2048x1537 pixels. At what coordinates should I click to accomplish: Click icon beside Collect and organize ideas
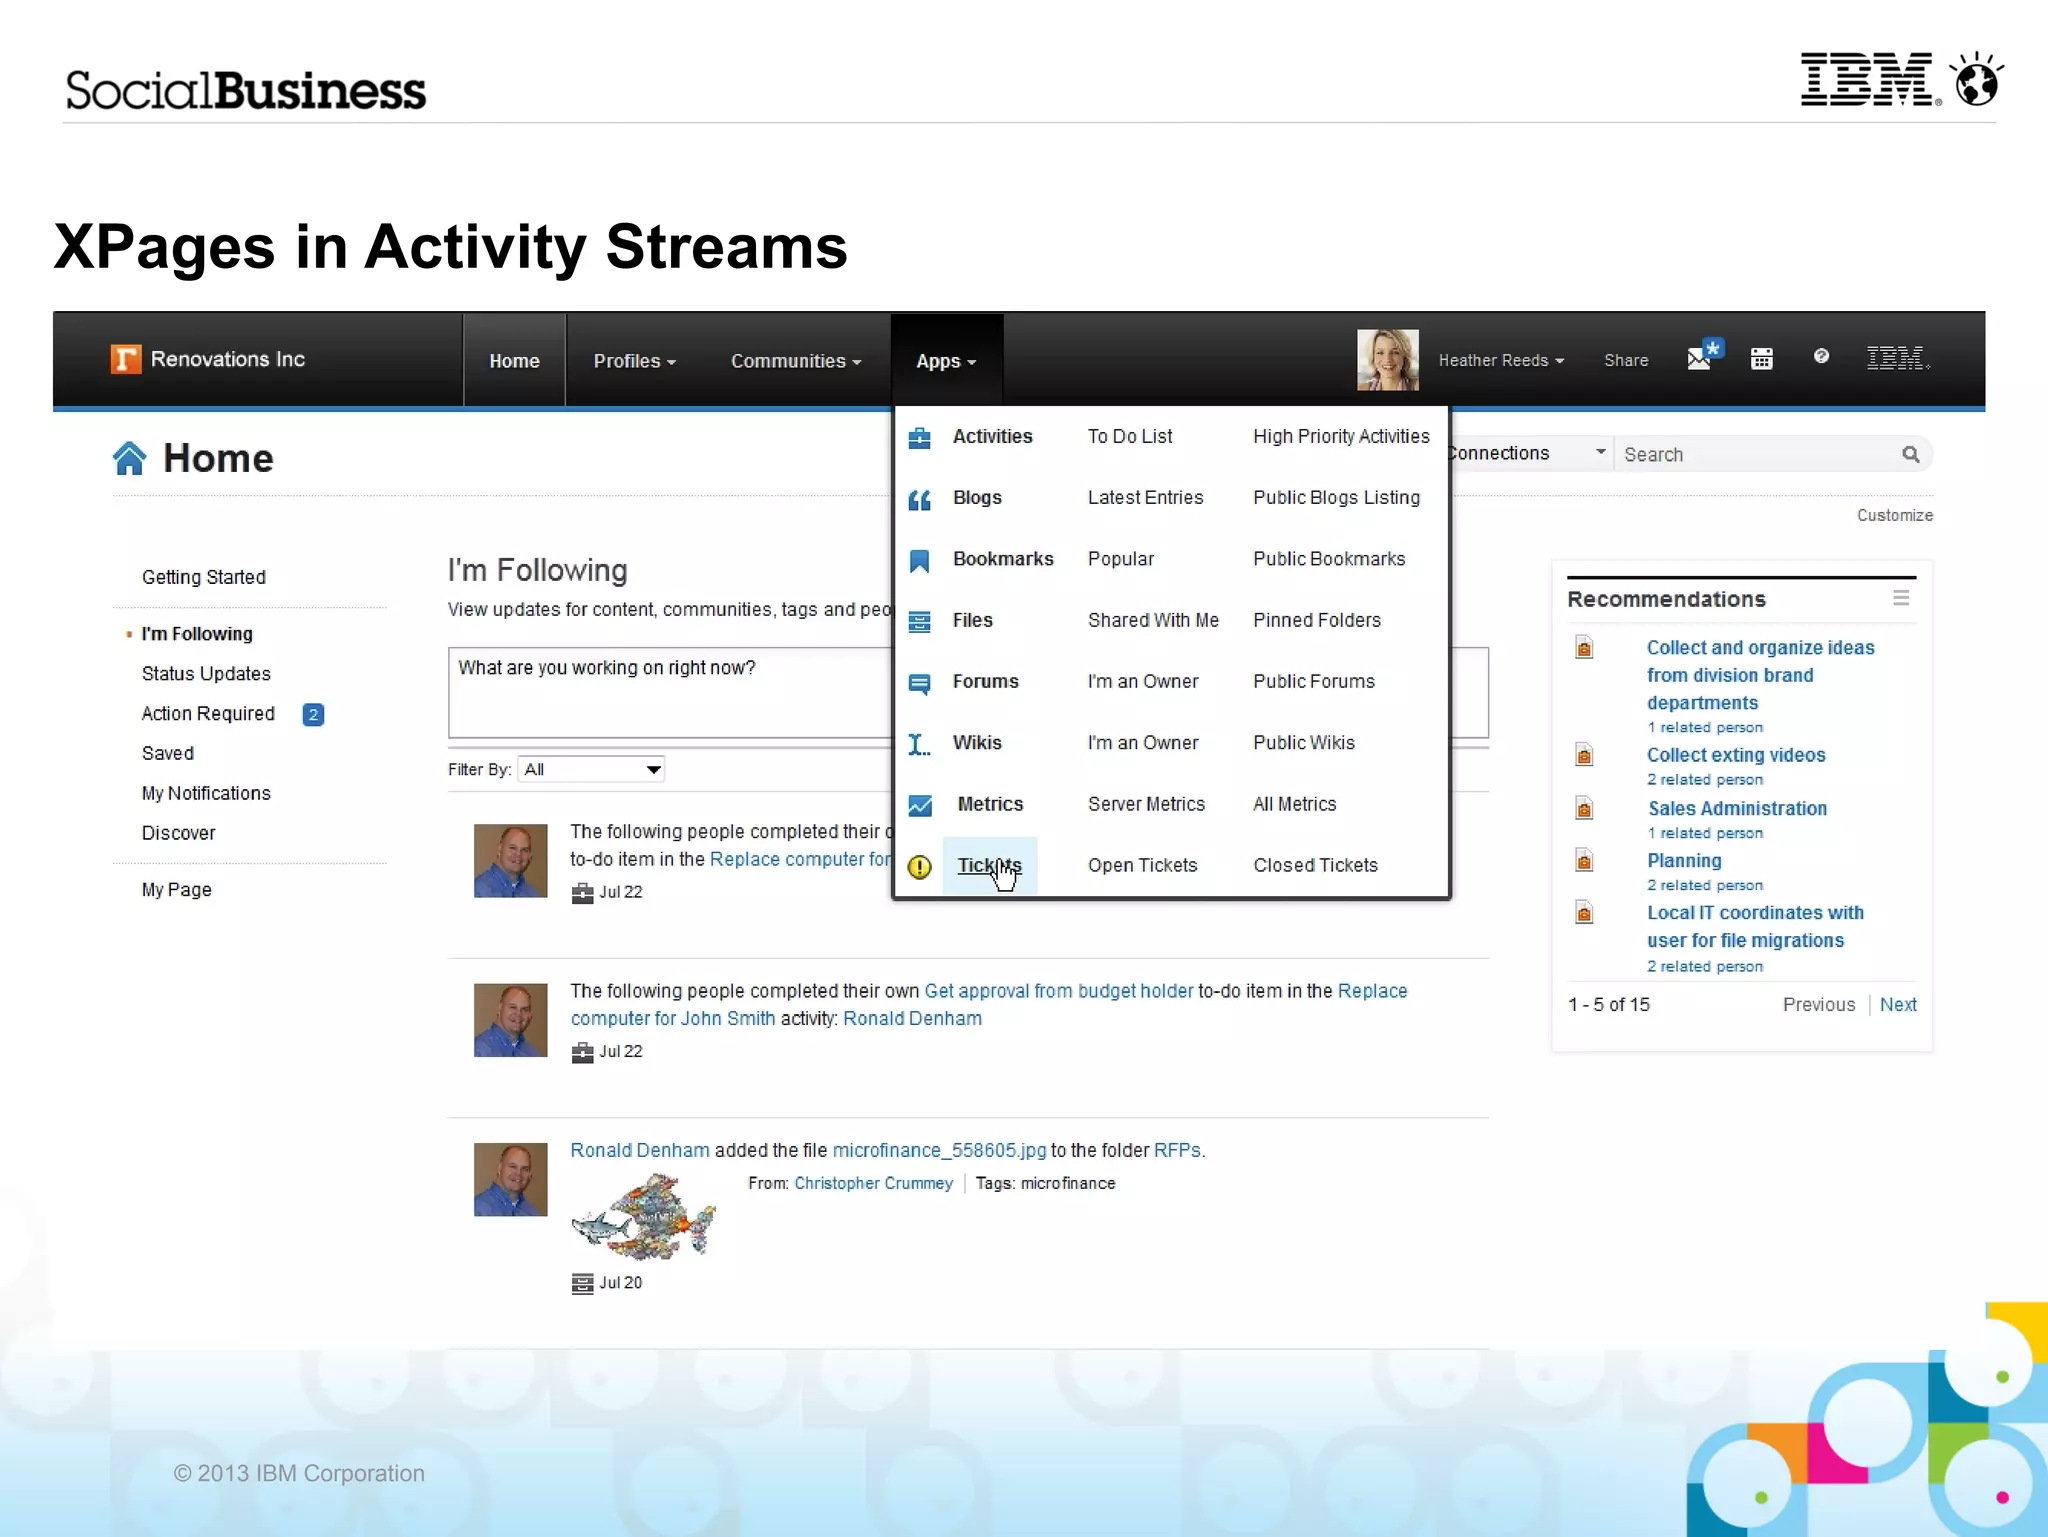(x=1584, y=647)
